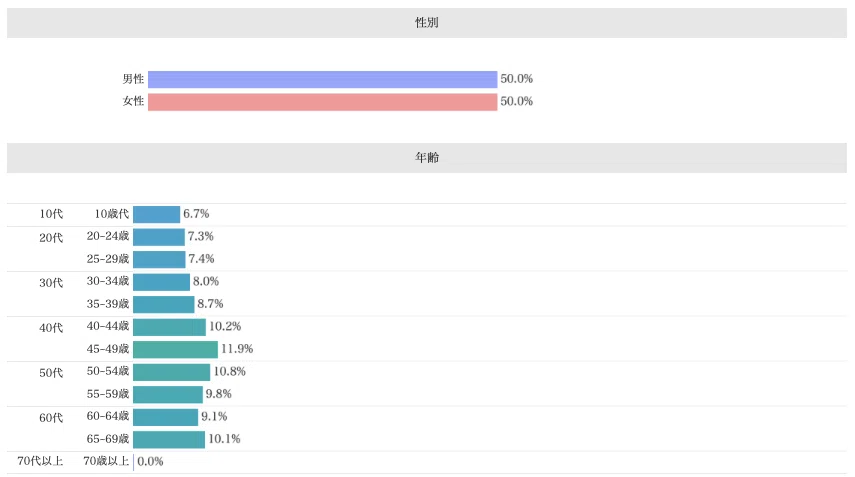
Task: Click the 65-69歳 10.1% bar
Action: pyautogui.click(x=169, y=439)
